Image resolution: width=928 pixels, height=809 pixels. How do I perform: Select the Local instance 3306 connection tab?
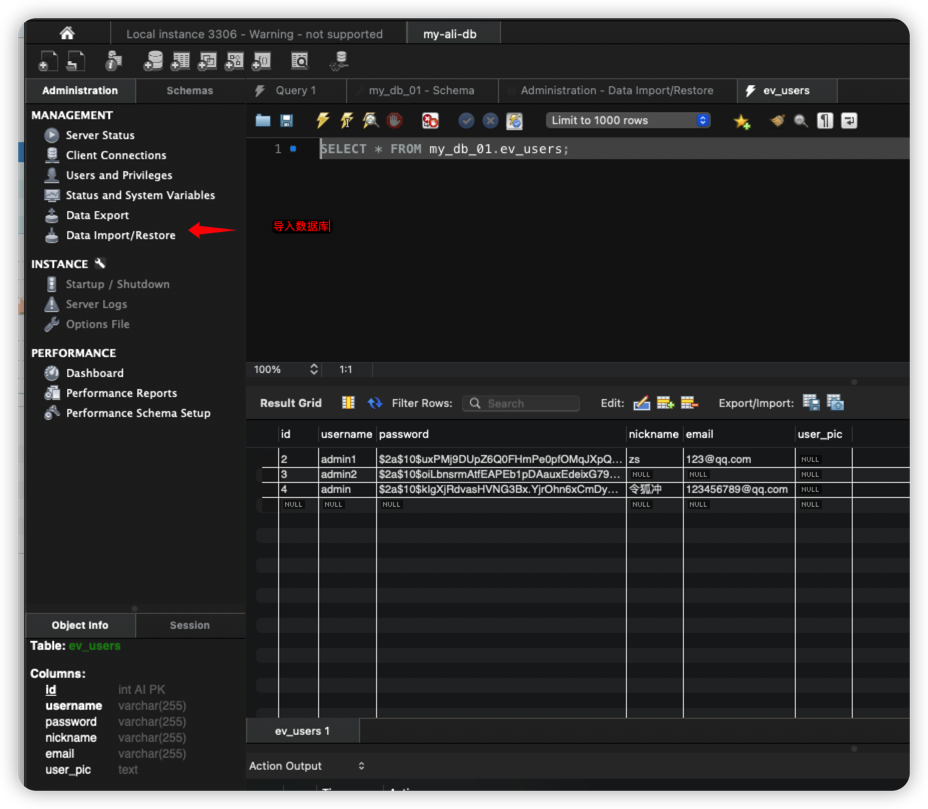tap(254, 34)
